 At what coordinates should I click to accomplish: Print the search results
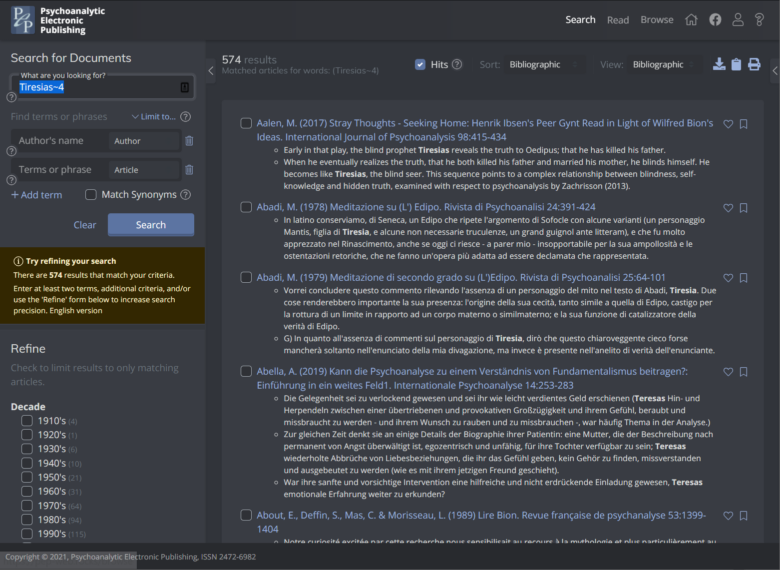(x=754, y=65)
